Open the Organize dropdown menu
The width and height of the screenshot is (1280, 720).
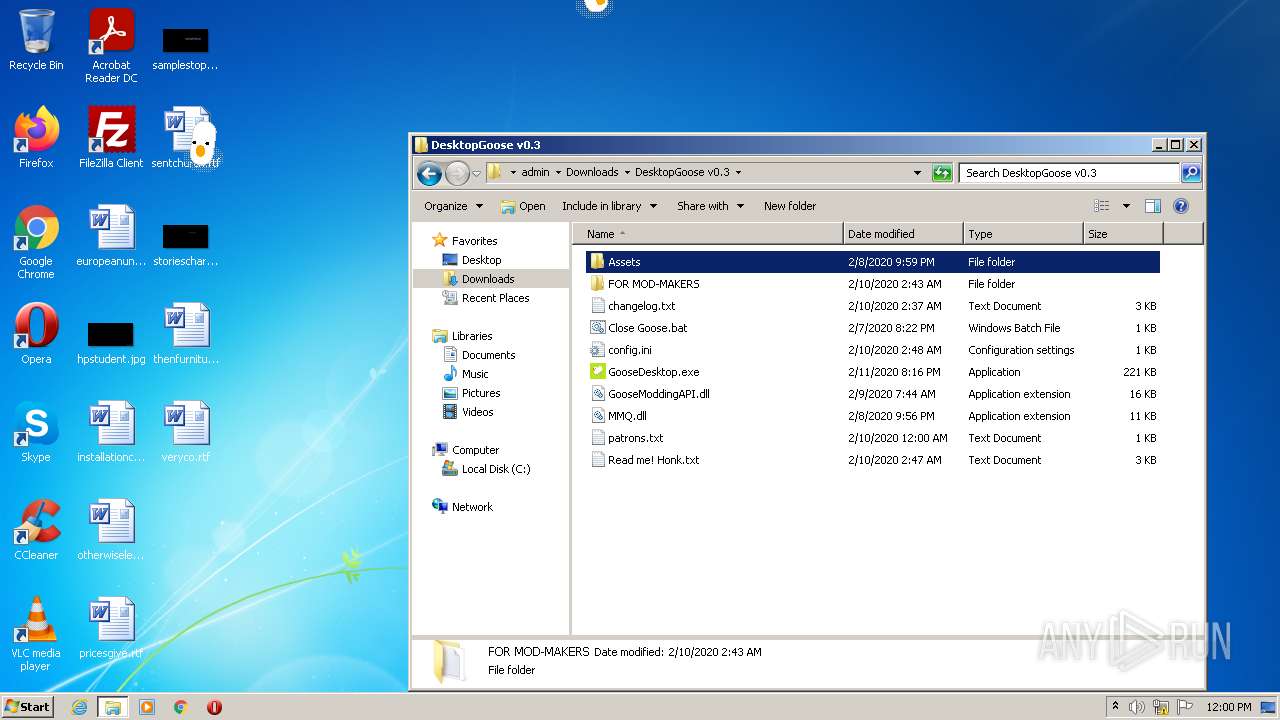coord(453,206)
